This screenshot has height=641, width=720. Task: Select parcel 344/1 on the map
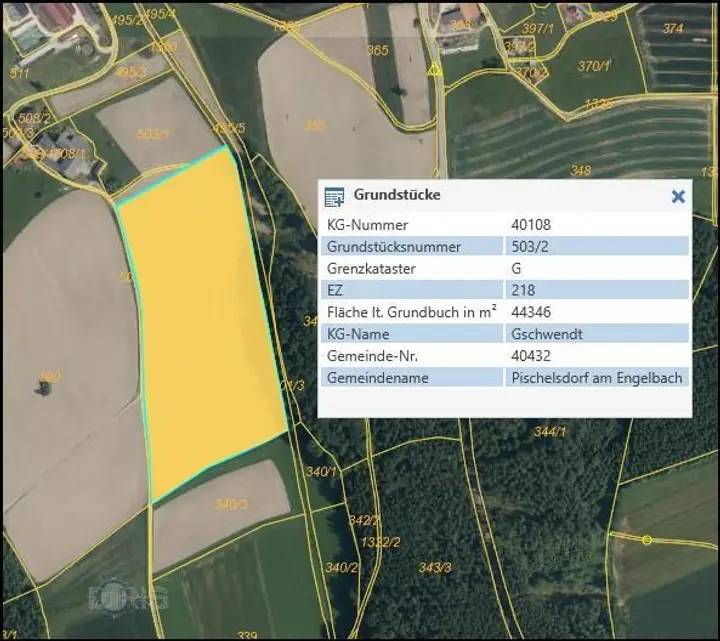tap(549, 432)
